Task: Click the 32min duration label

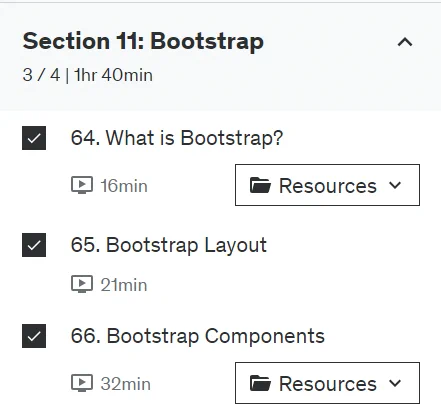Action: click(x=126, y=384)
